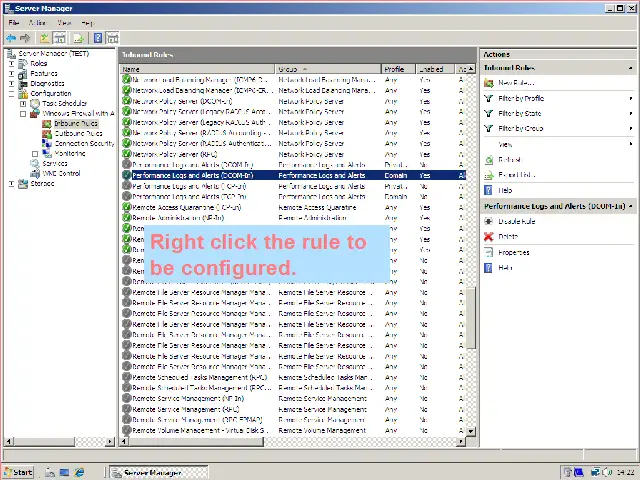Sort by the Group column header
Viewport: 640px width, 480px height.
pyautogui.click(x=329, y=69)
